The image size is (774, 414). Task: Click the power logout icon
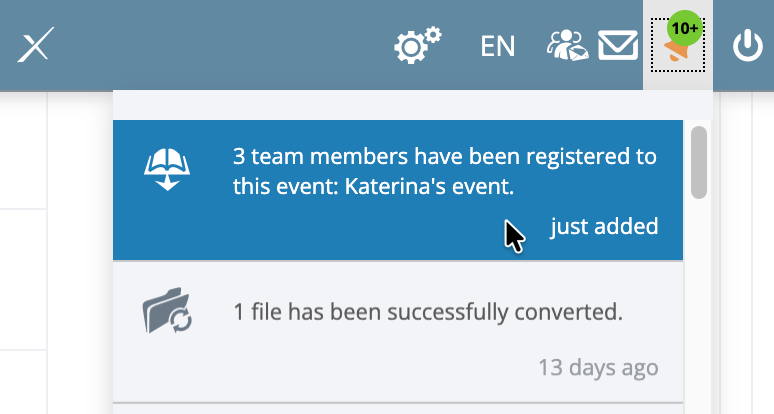coord(747,45)
